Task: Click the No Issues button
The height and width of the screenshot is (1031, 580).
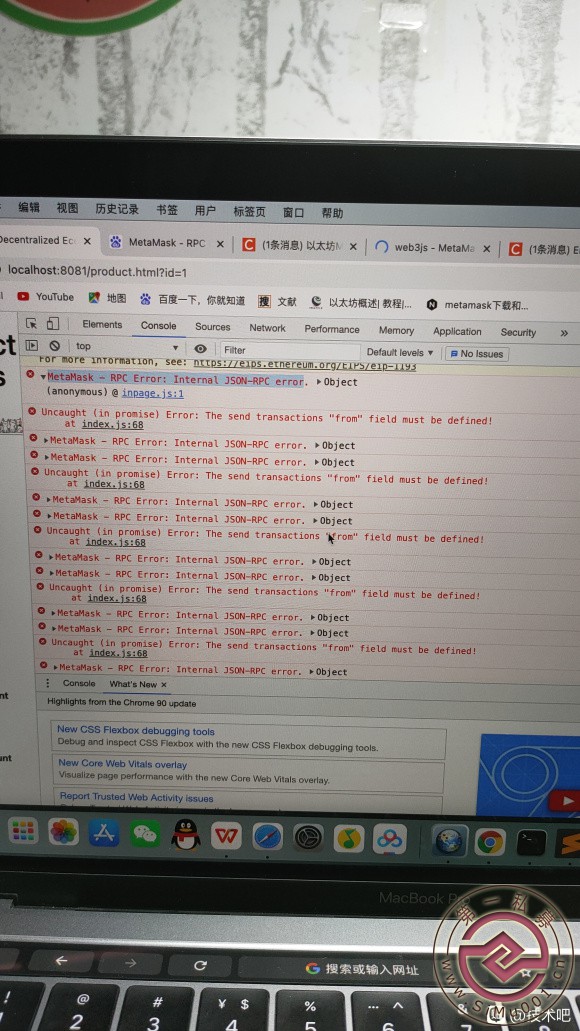Action: point(477,354)
